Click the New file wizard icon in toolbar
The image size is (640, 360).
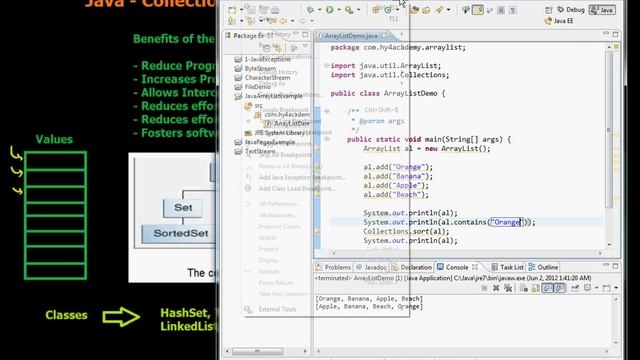click(232, 10)
